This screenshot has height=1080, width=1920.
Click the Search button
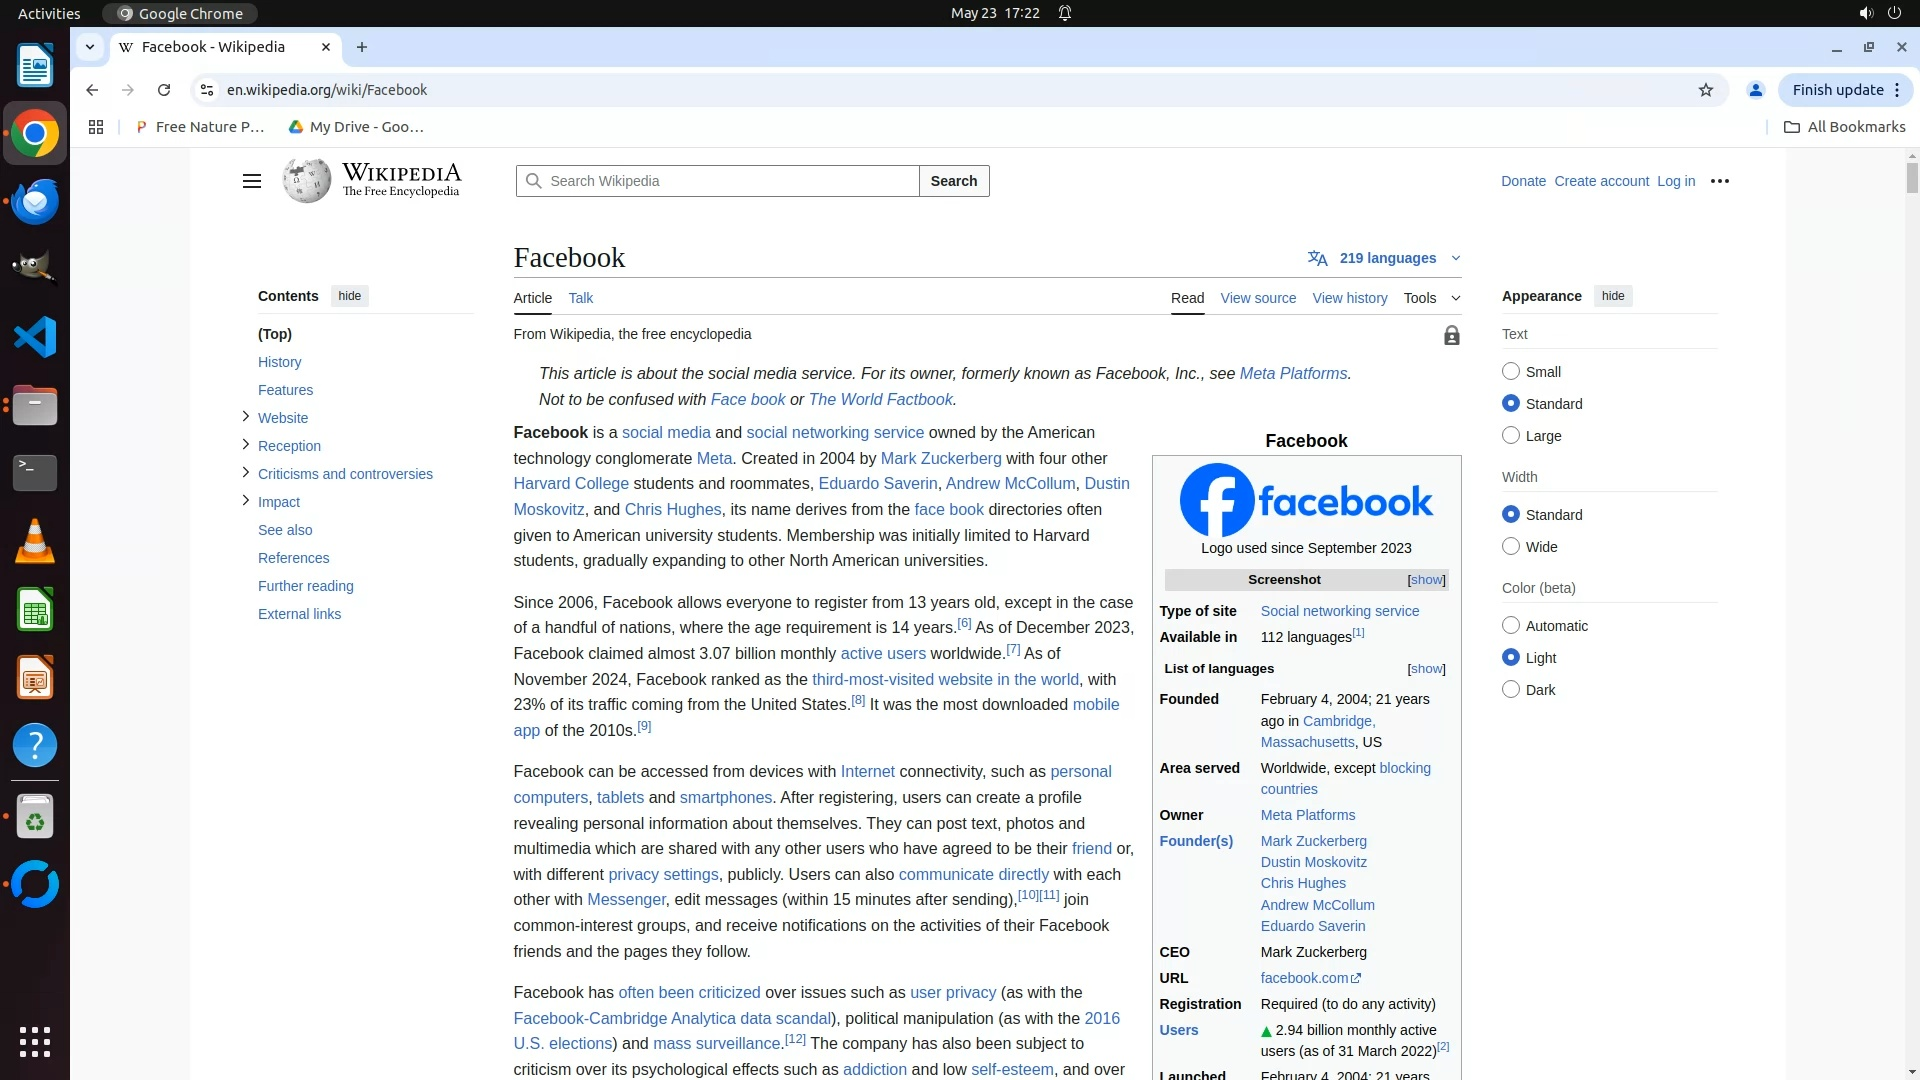click(x=953, y=181)
